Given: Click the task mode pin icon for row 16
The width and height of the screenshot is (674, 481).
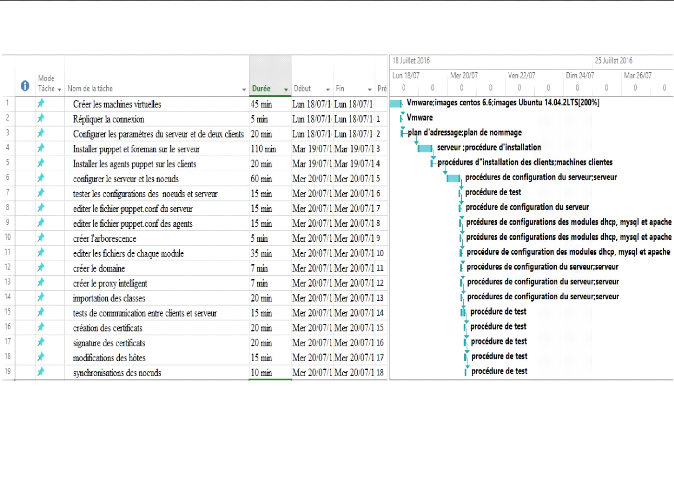Looking at the screenshot, I should 41,328.
